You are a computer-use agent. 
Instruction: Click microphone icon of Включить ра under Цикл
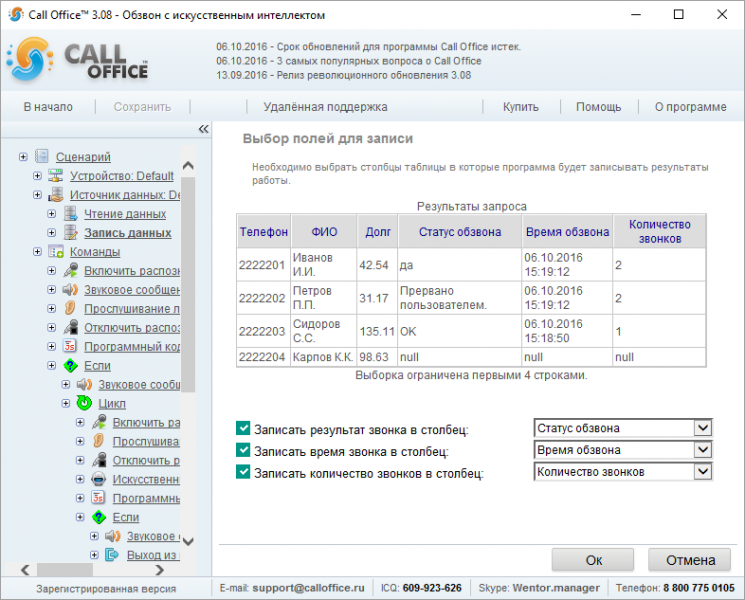coord(99,422)
